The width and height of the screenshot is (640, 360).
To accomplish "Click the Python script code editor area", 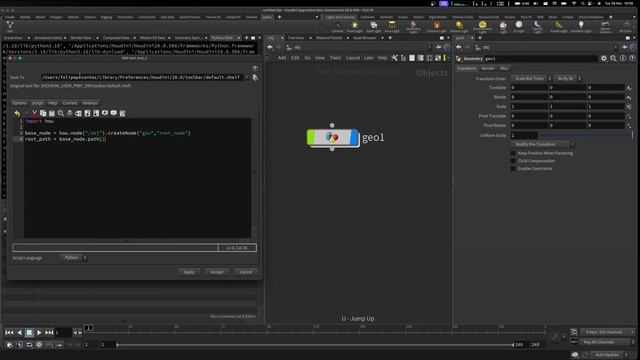I will pos(137,178).
